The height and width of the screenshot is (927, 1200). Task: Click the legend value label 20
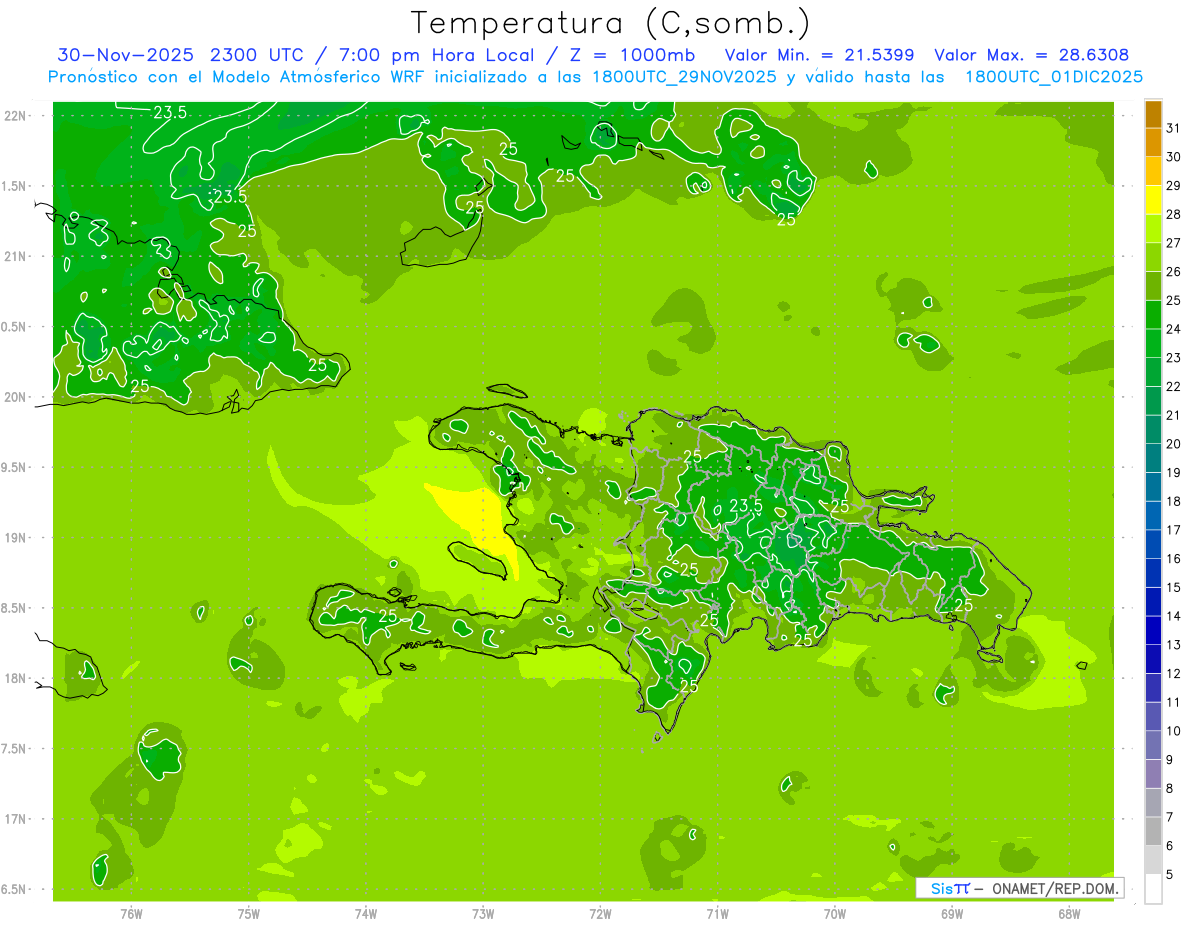(x=1174, y=444)
